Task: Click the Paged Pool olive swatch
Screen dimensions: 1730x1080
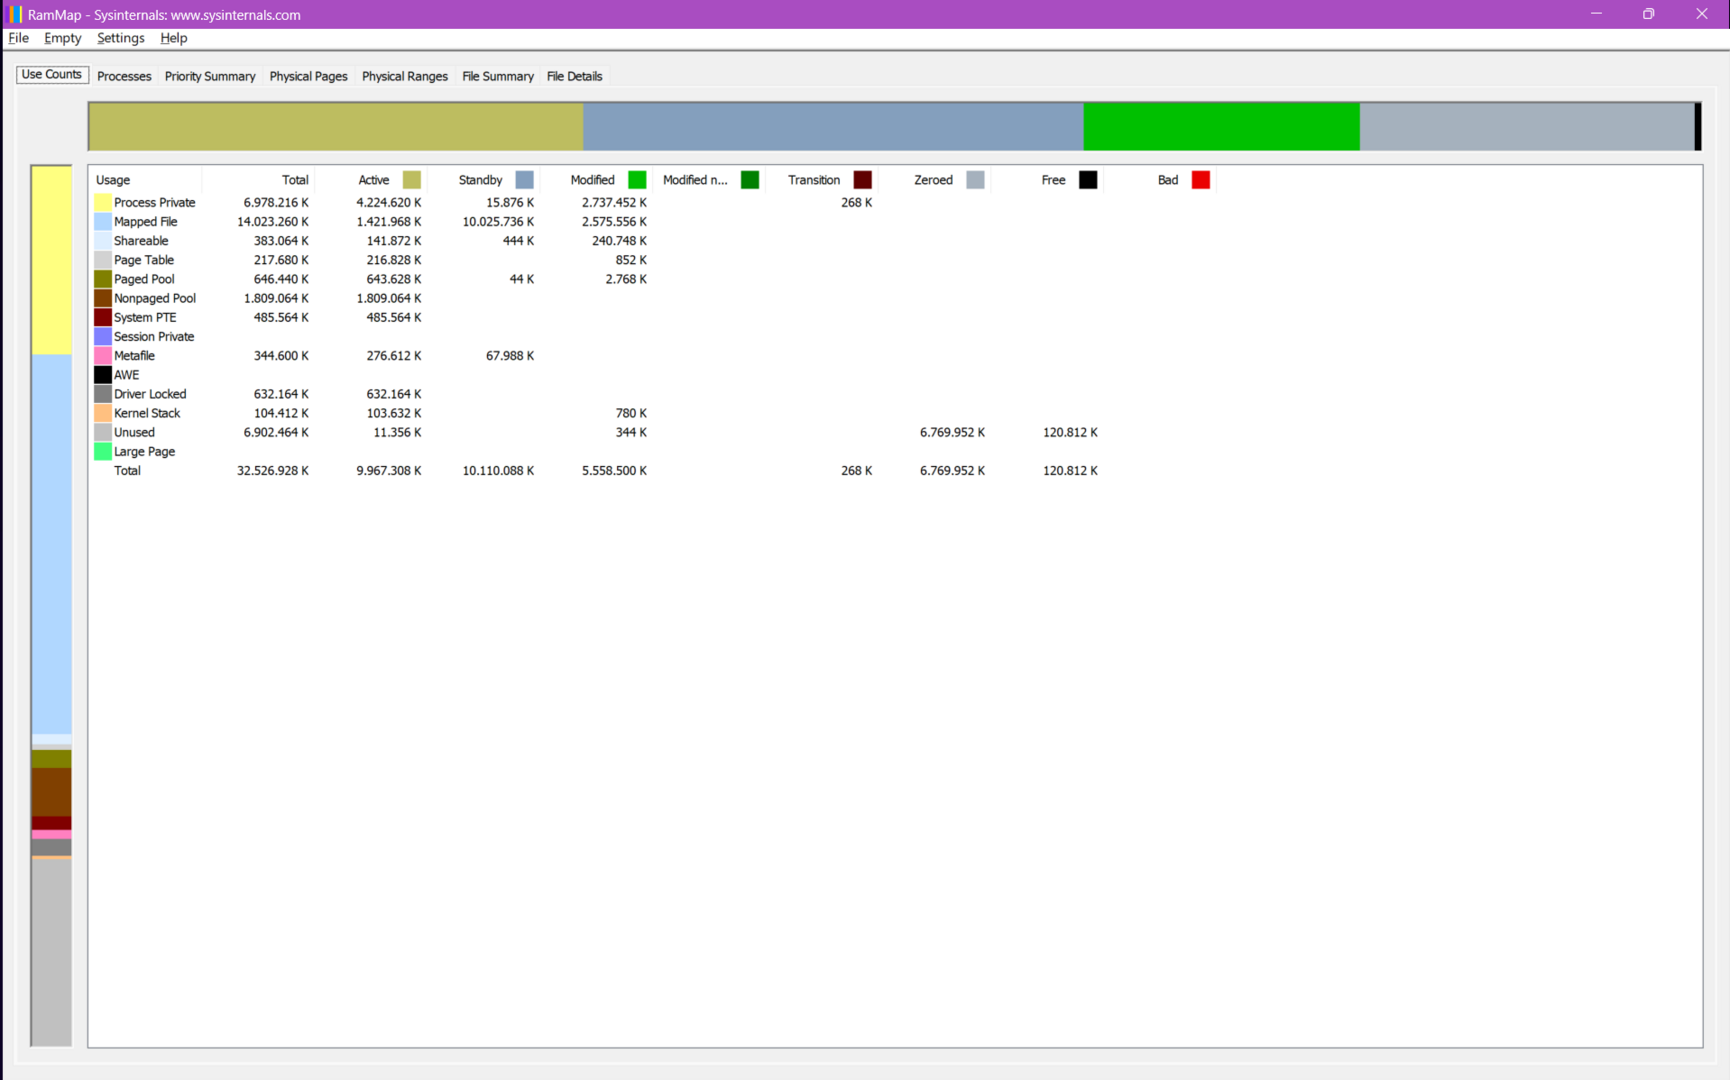Action: (103, 279)
